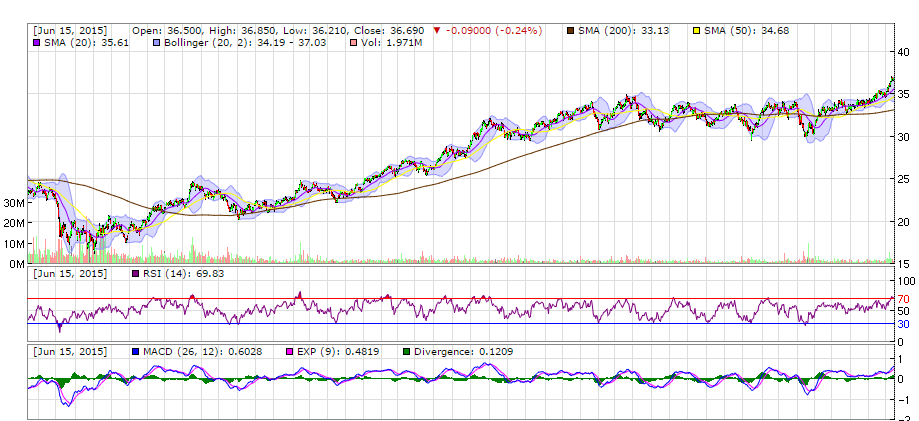Click the 50 RSI axis label
This screenshot has height=421, width=919.
(x=903, y=311)
